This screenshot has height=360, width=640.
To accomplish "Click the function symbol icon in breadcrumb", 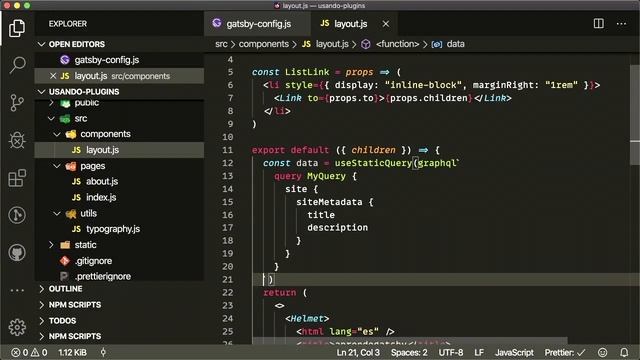I will (366, 44).
